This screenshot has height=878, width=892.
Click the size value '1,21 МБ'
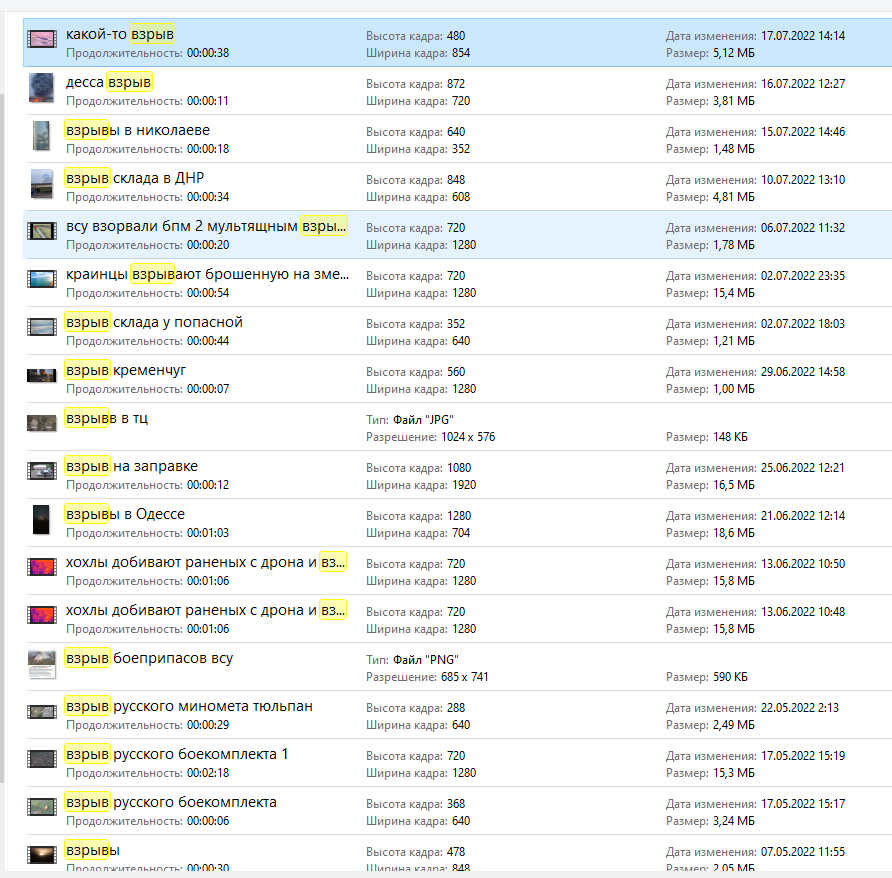pos(734,341)
